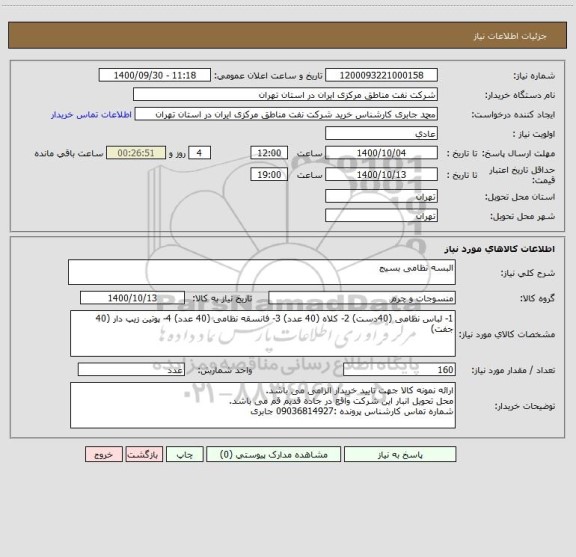This screenshot has width=576, height=557.
Task: Open 'مشاهده مدارک پیوستی (0)' button
Action: [x=273, y=454]
